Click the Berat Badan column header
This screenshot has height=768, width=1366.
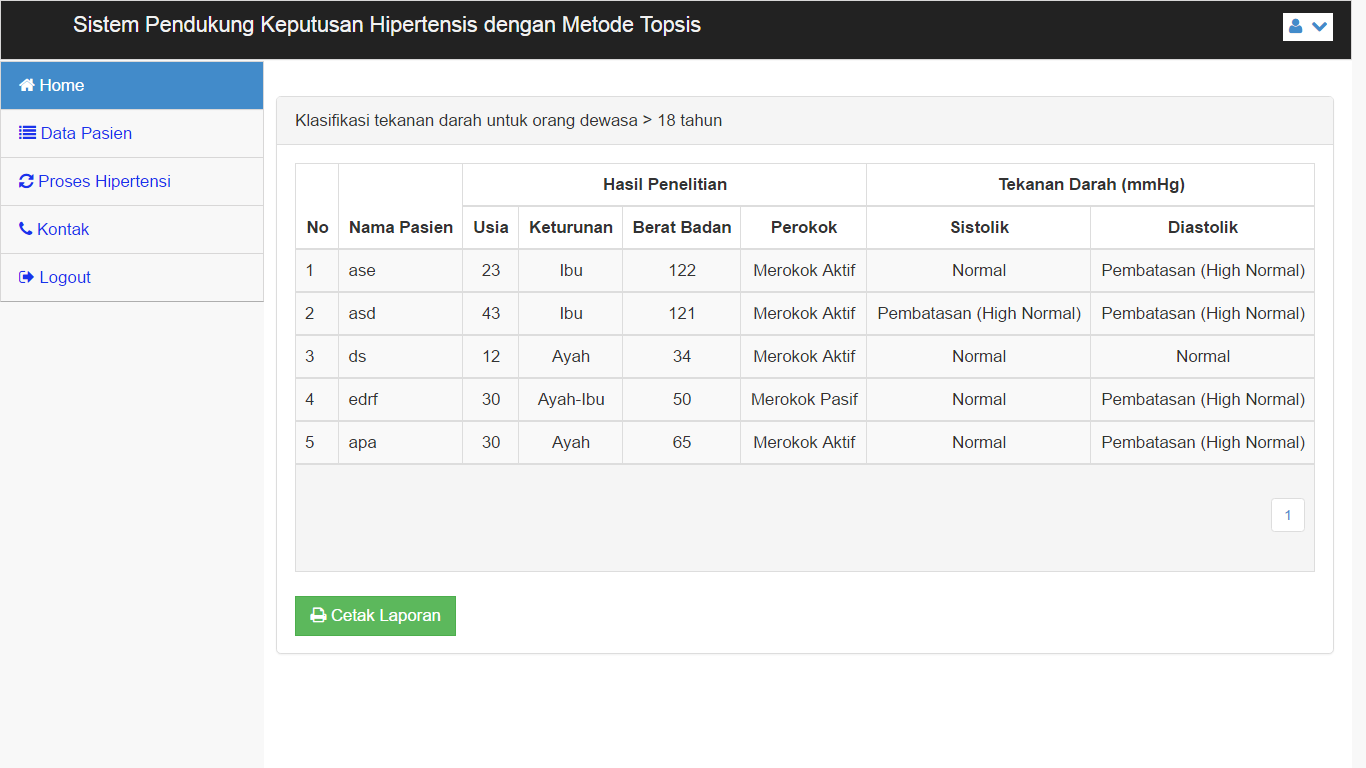click(x=682, y=227)
